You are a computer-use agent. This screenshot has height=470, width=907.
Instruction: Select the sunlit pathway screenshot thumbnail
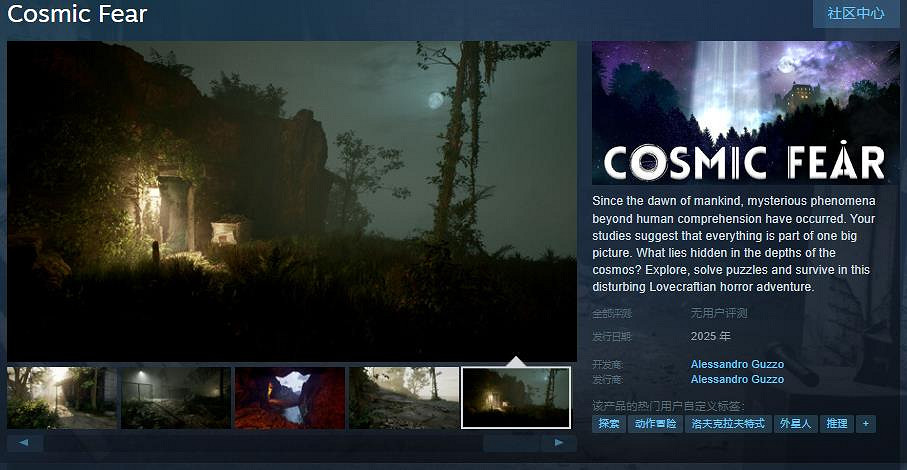pos(61,397)
